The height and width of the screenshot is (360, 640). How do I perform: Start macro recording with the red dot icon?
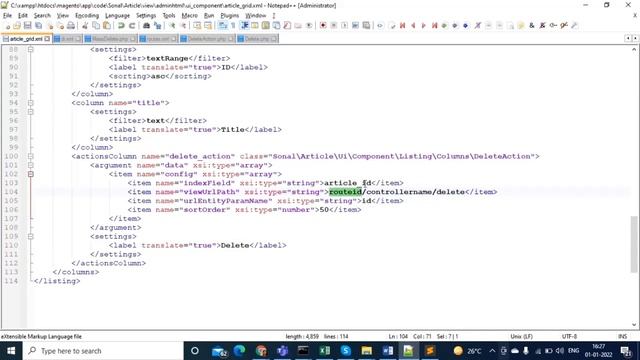(x=323, y=26)
